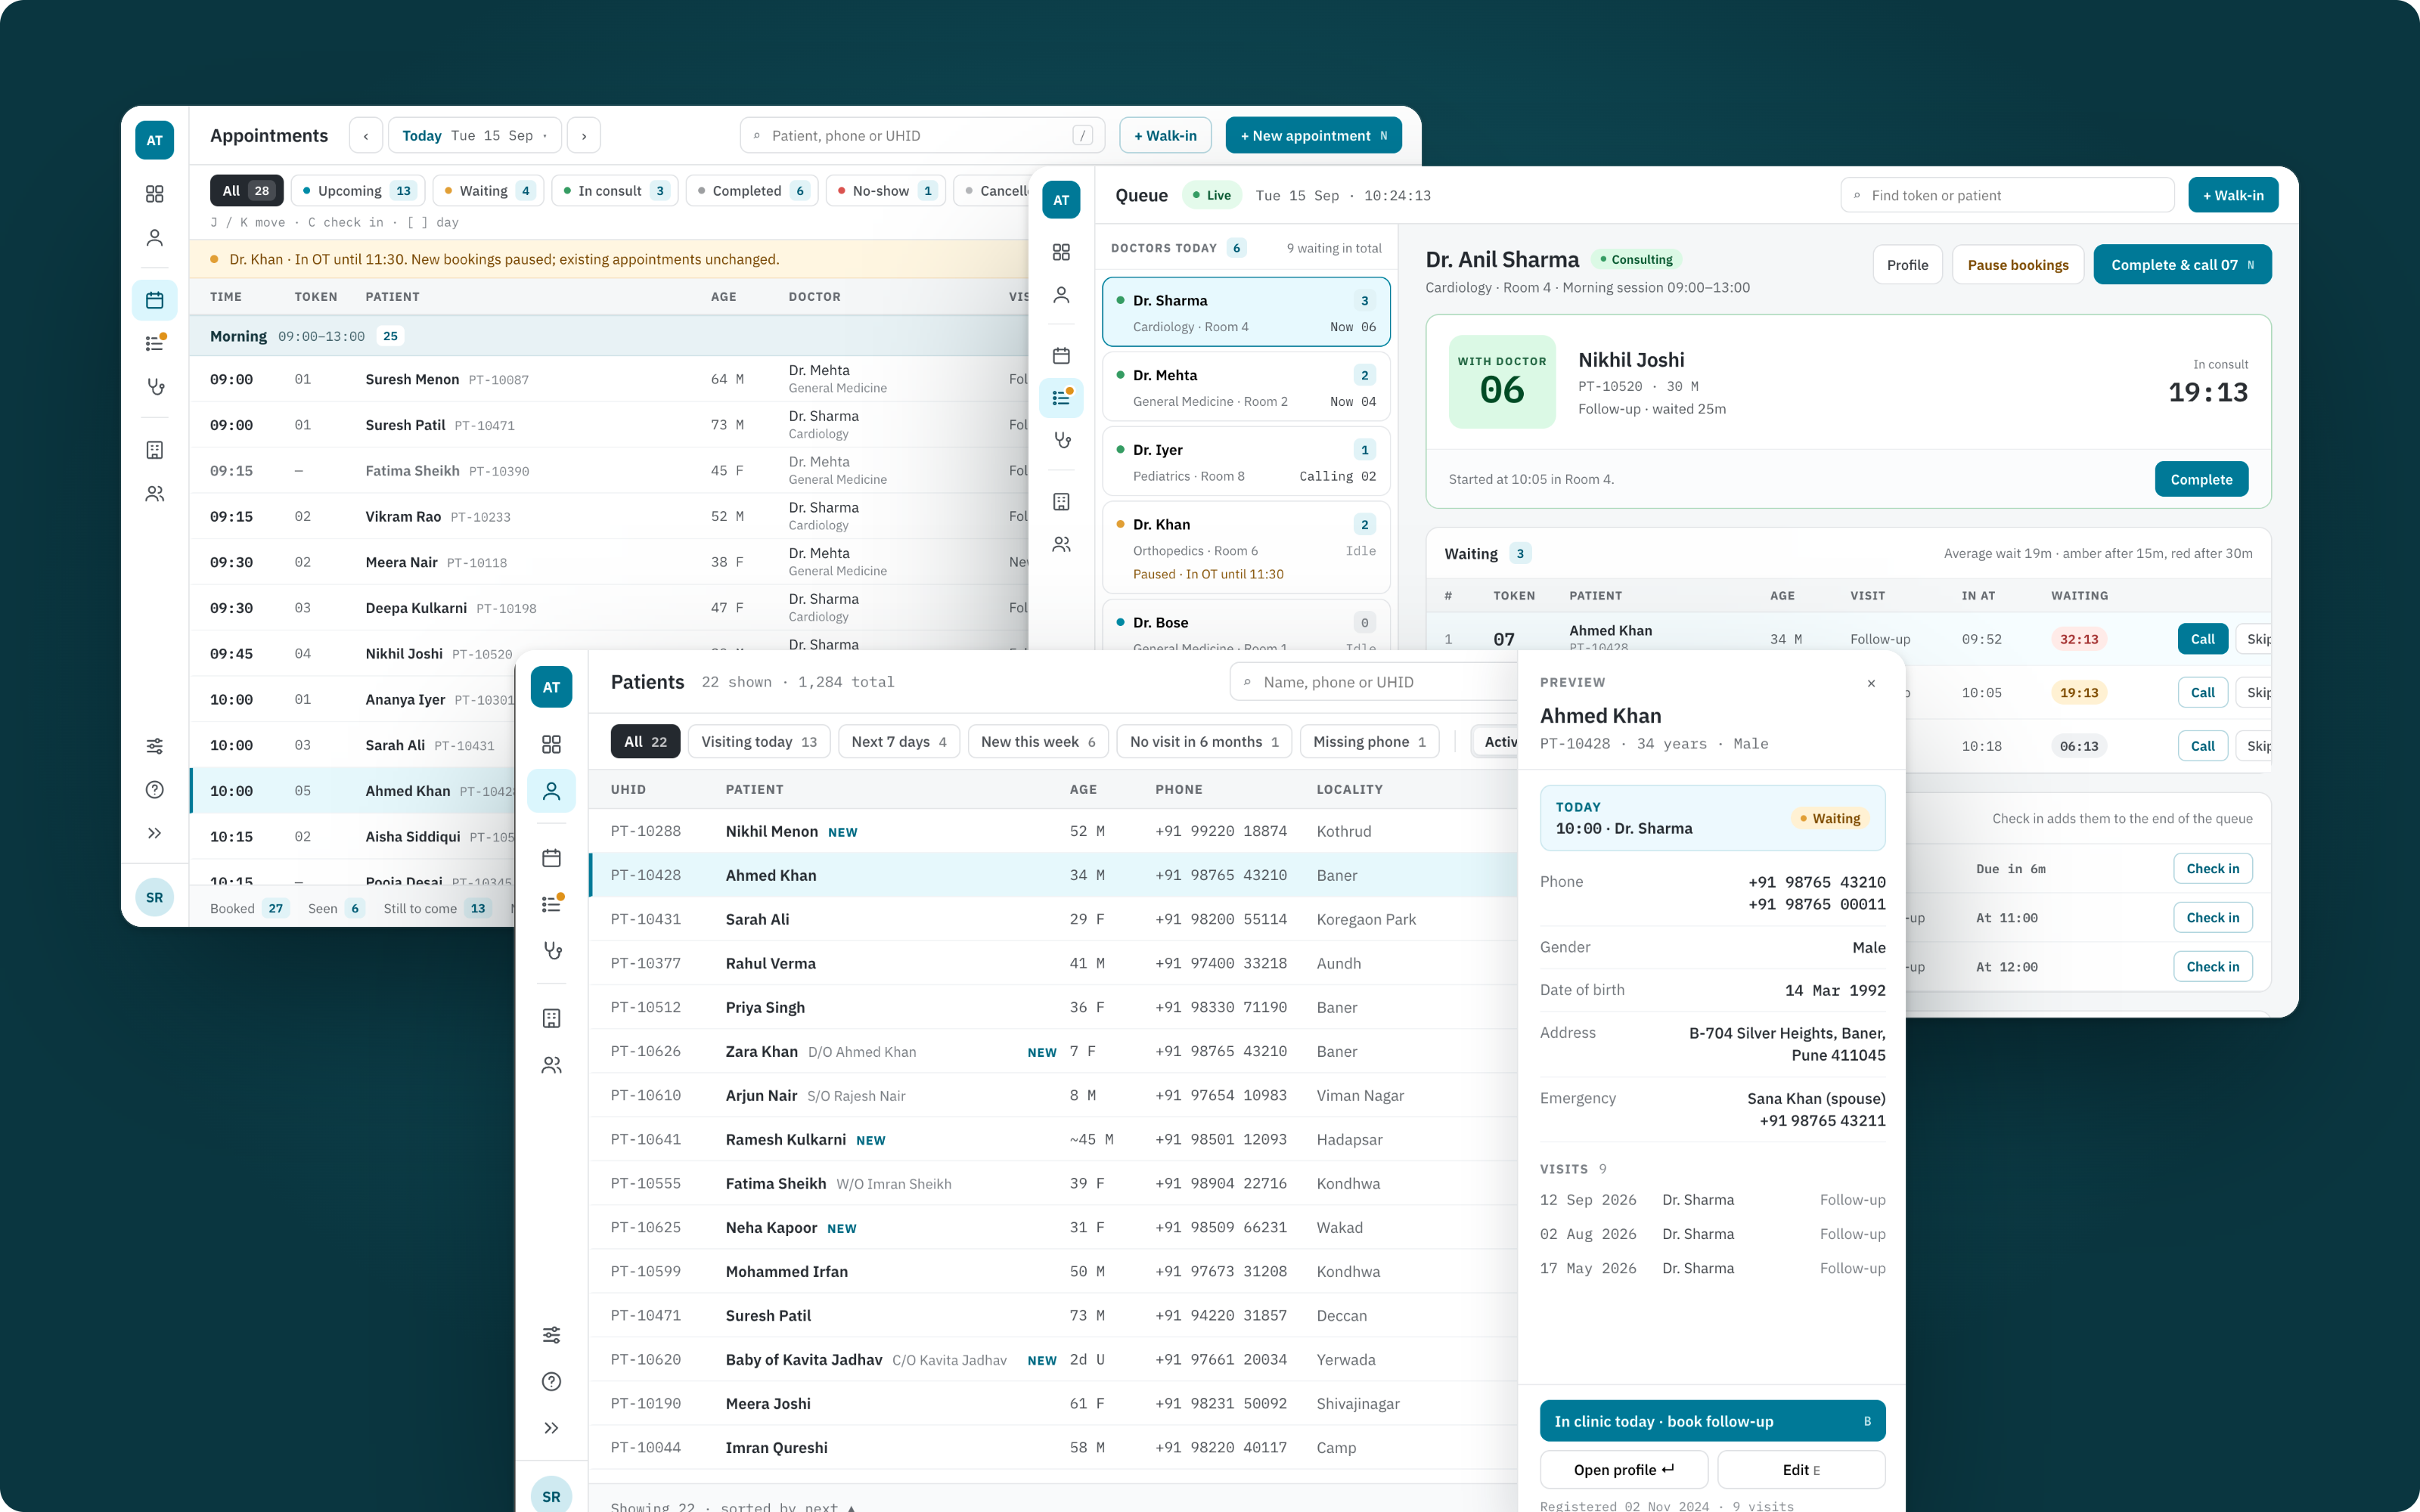The image size is (2420, 1512).
Task: Filter appointments by Upcoming
Action: pyautogui.click(x=358, y=191)
